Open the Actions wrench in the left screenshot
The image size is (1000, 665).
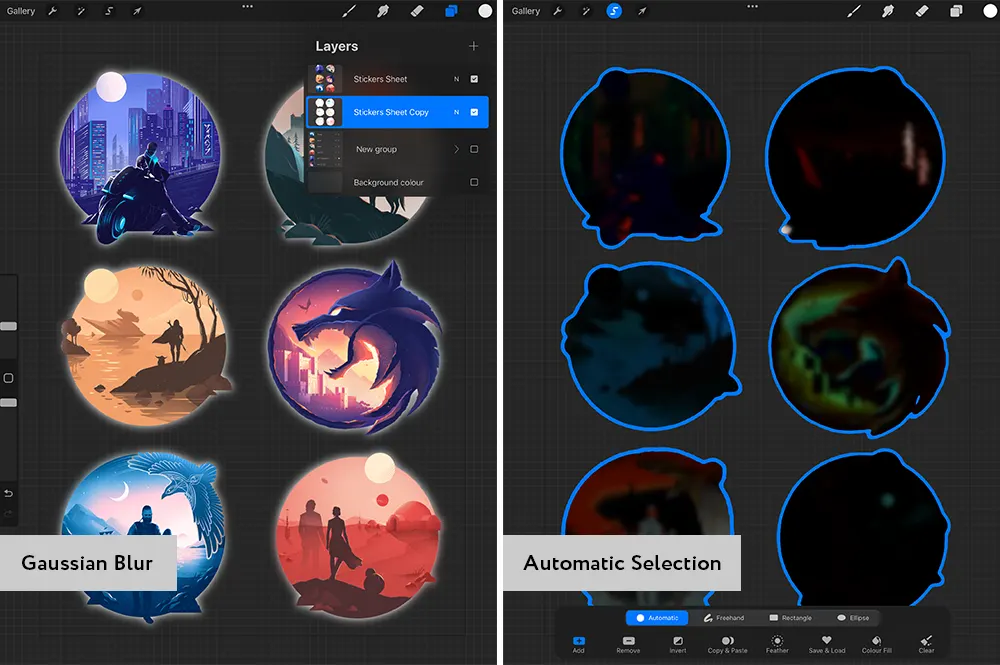pos(53,11)
